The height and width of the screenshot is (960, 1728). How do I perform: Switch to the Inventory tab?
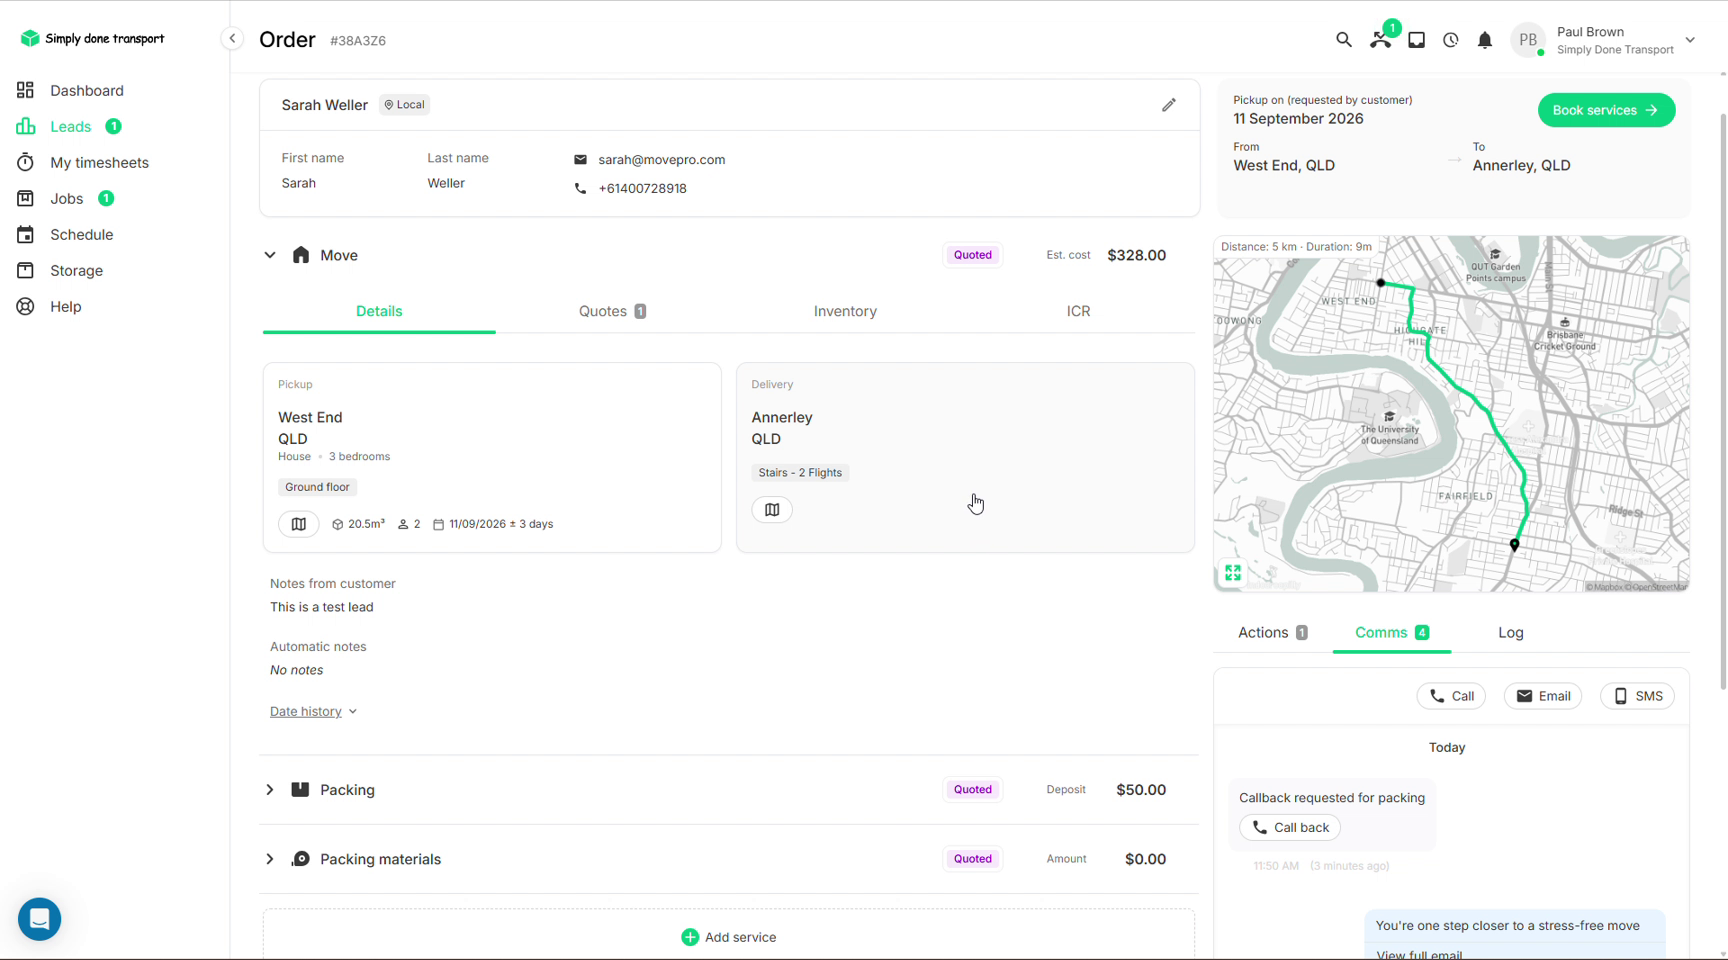tap(845, 311)
